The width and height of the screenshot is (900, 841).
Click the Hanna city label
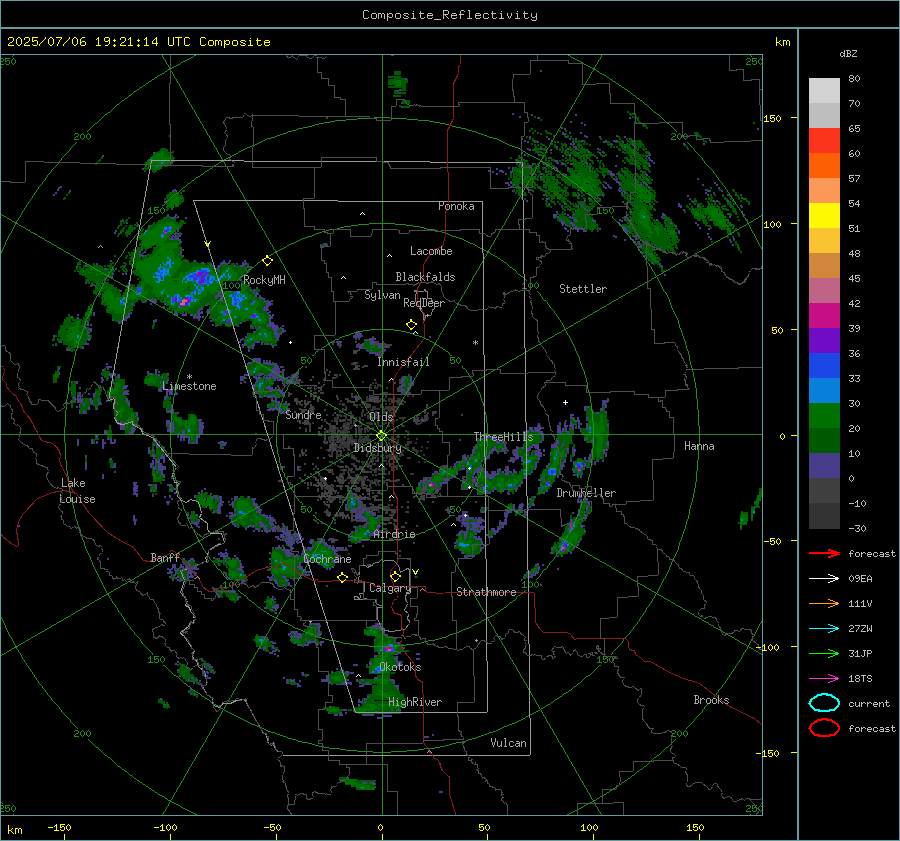click(x=699, y=446)
